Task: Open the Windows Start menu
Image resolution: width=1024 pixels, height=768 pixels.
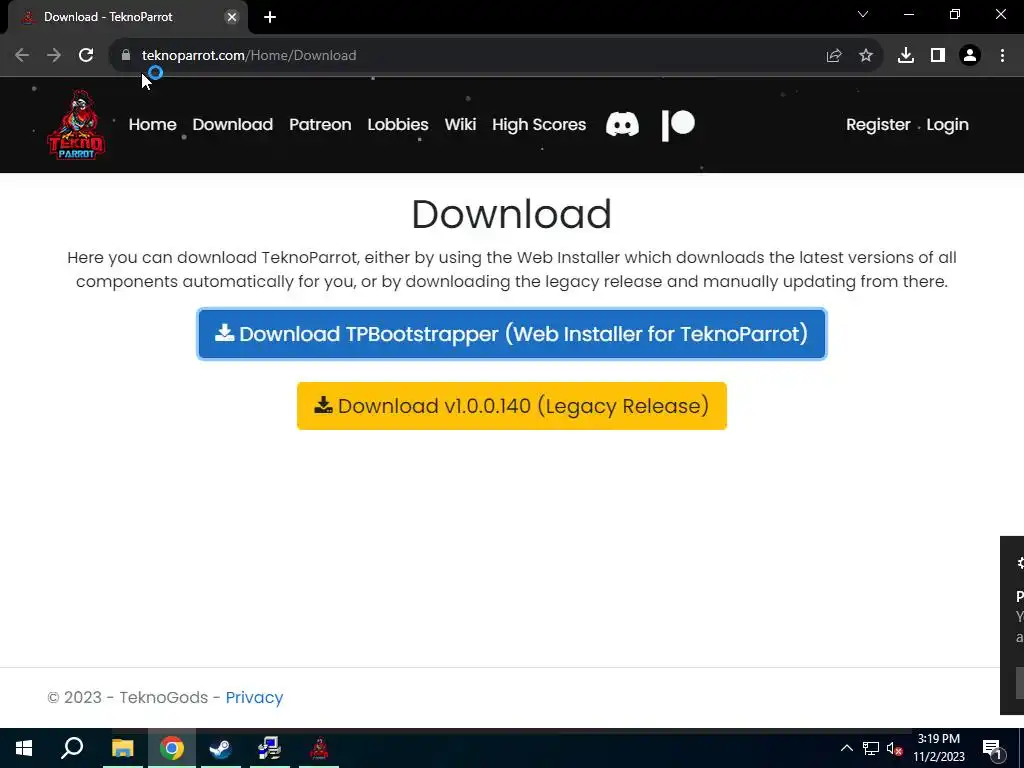Action: (24, 748)
